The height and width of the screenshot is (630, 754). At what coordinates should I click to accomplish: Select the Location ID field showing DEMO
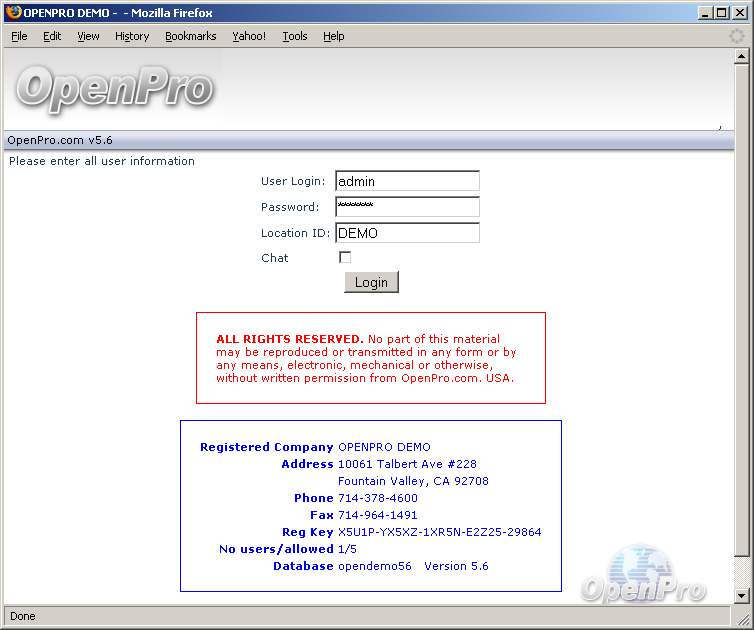407,233
